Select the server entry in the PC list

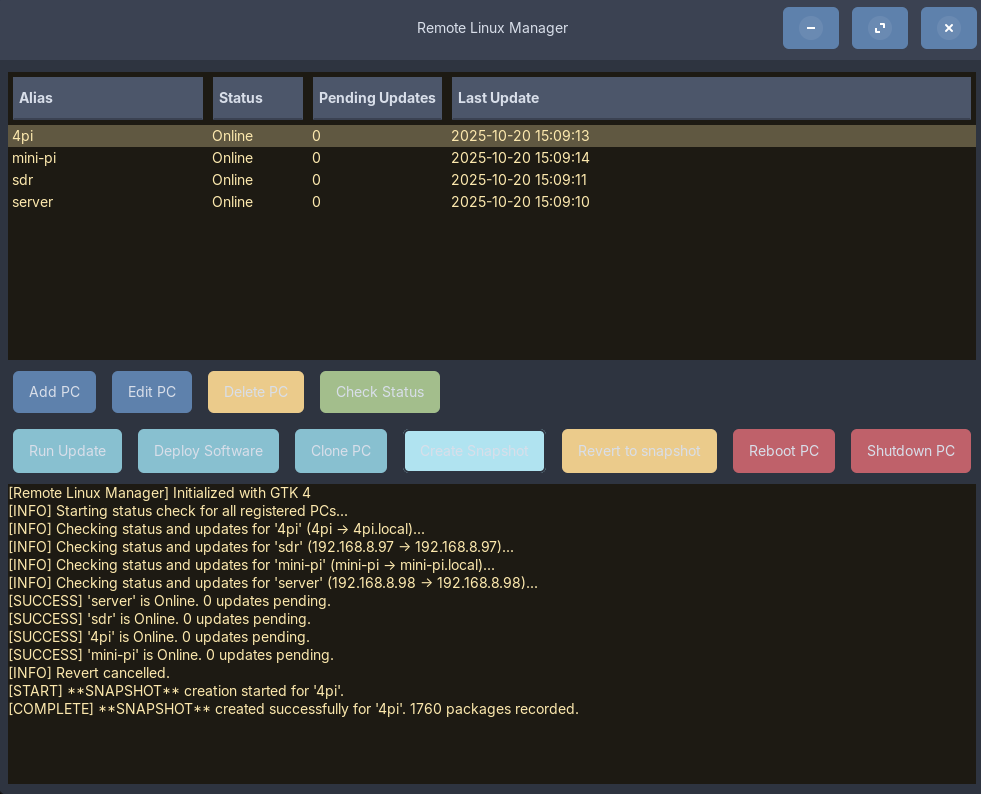(x=33, y=202)
